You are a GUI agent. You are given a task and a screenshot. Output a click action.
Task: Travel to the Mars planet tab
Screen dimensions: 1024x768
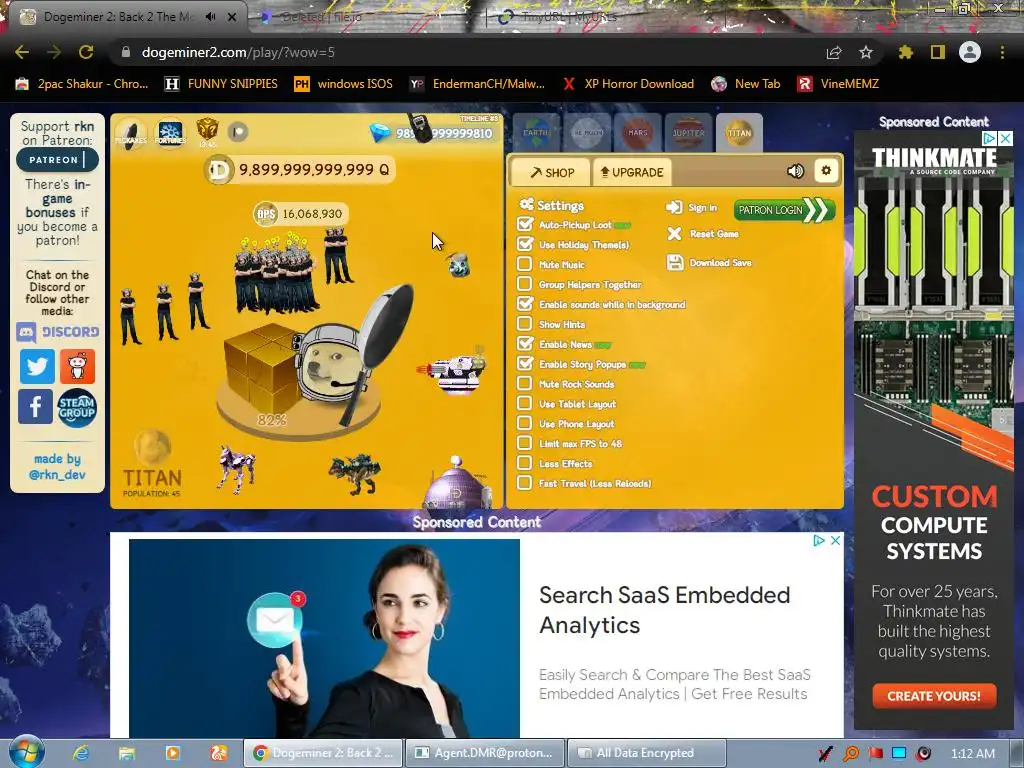coord(637,133)
